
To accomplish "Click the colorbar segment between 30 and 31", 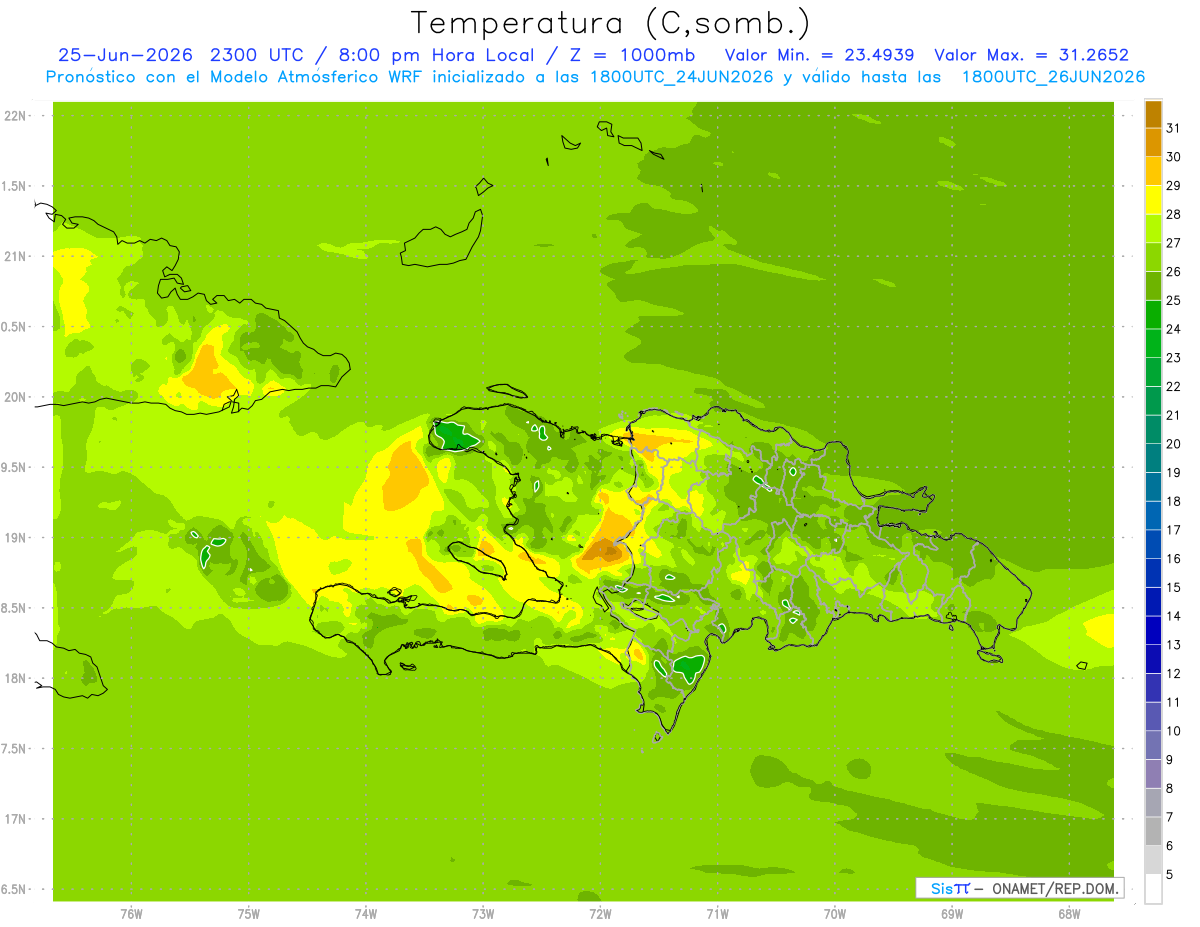I will click(1153, 143).
